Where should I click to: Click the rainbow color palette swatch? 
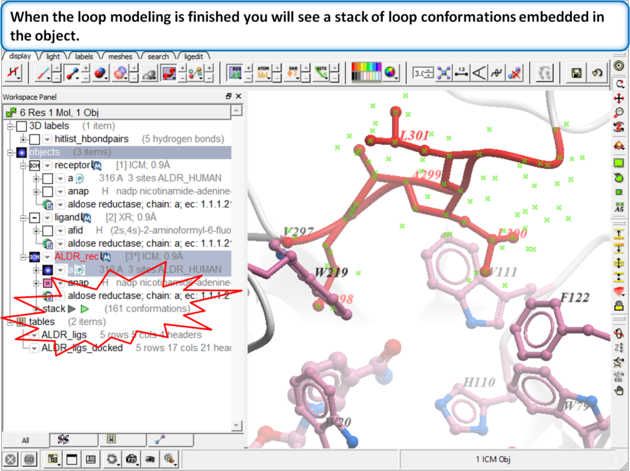point(366,73)
